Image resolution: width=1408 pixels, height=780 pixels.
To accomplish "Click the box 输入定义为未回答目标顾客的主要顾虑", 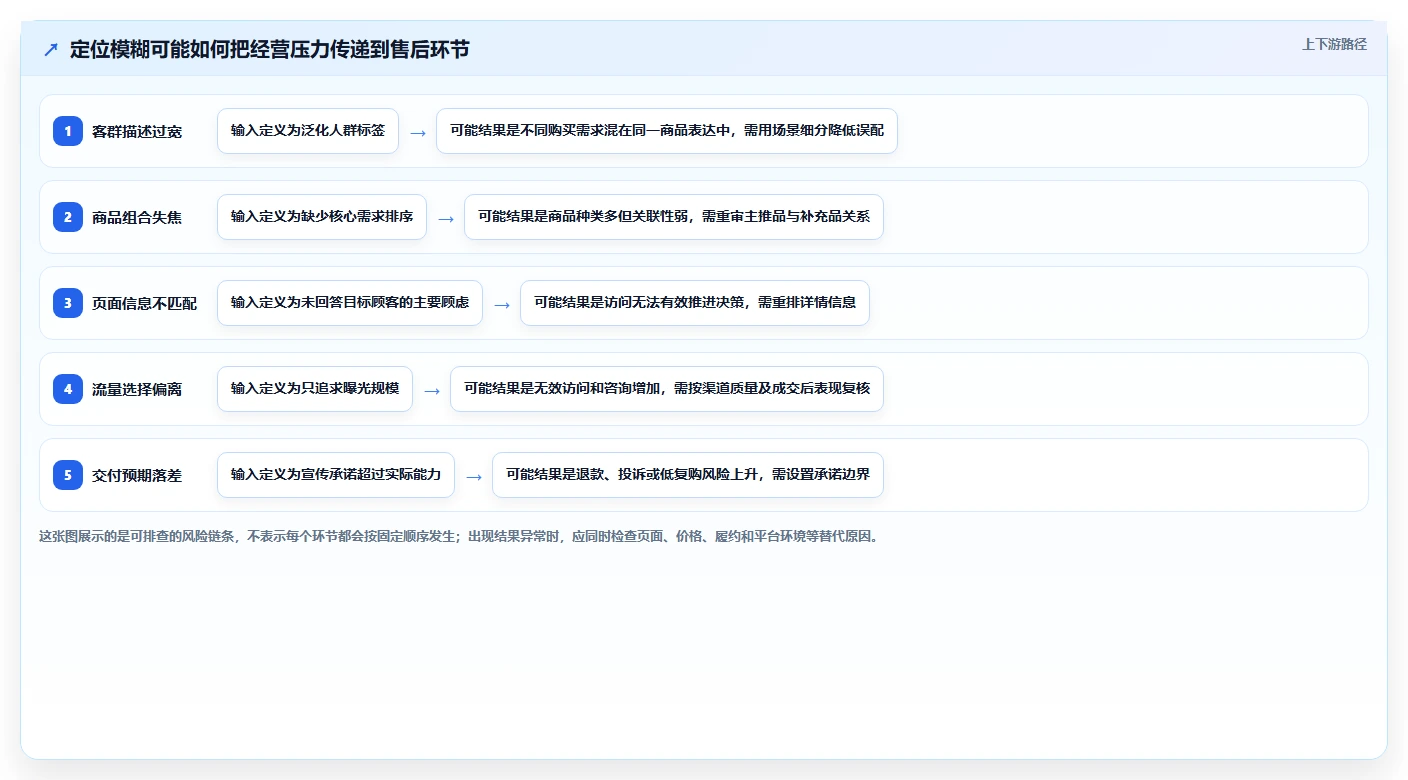I will click(350, 303).
